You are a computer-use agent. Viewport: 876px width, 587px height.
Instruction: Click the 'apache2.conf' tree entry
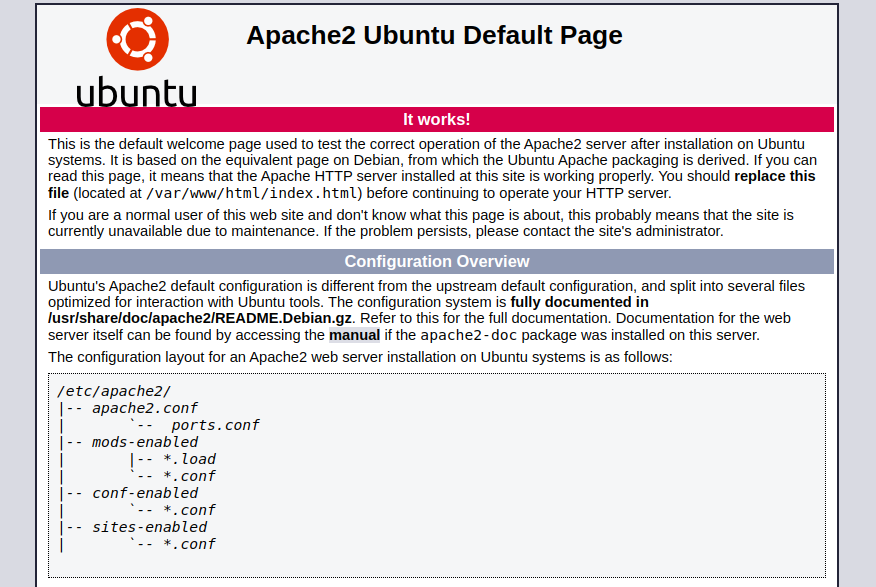(145, 408)
